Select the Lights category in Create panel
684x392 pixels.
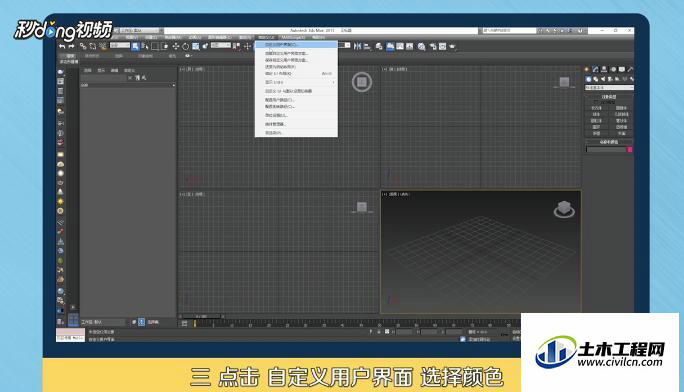tap(603, 79)
